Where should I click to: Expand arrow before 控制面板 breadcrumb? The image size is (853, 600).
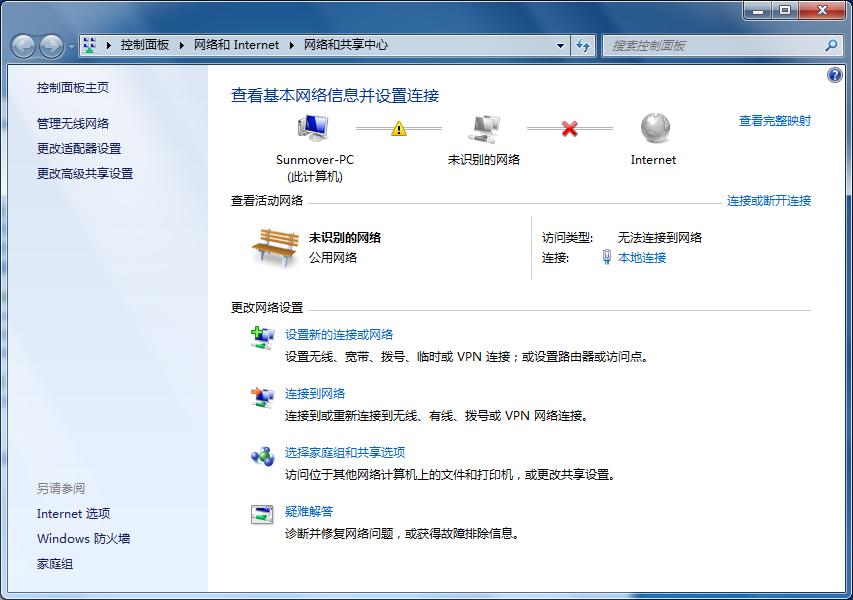pos(108,46)
